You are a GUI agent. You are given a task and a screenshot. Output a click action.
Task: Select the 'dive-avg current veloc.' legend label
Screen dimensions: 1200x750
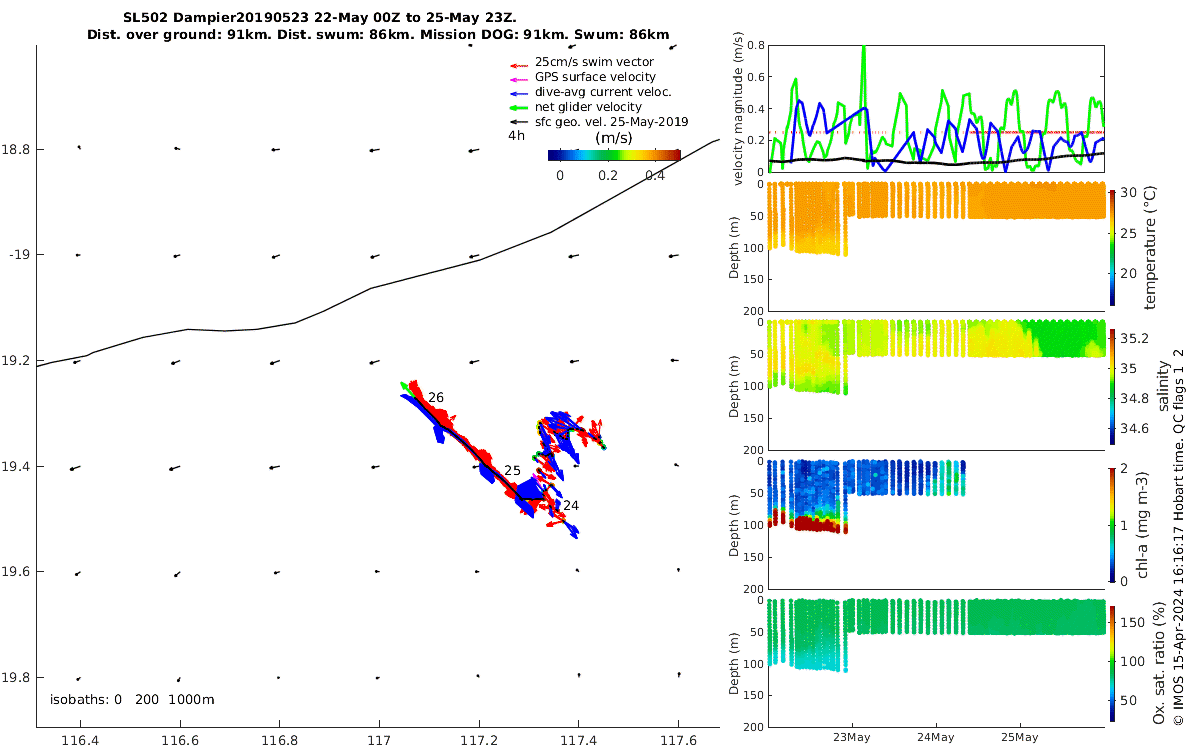click(602, 92)
